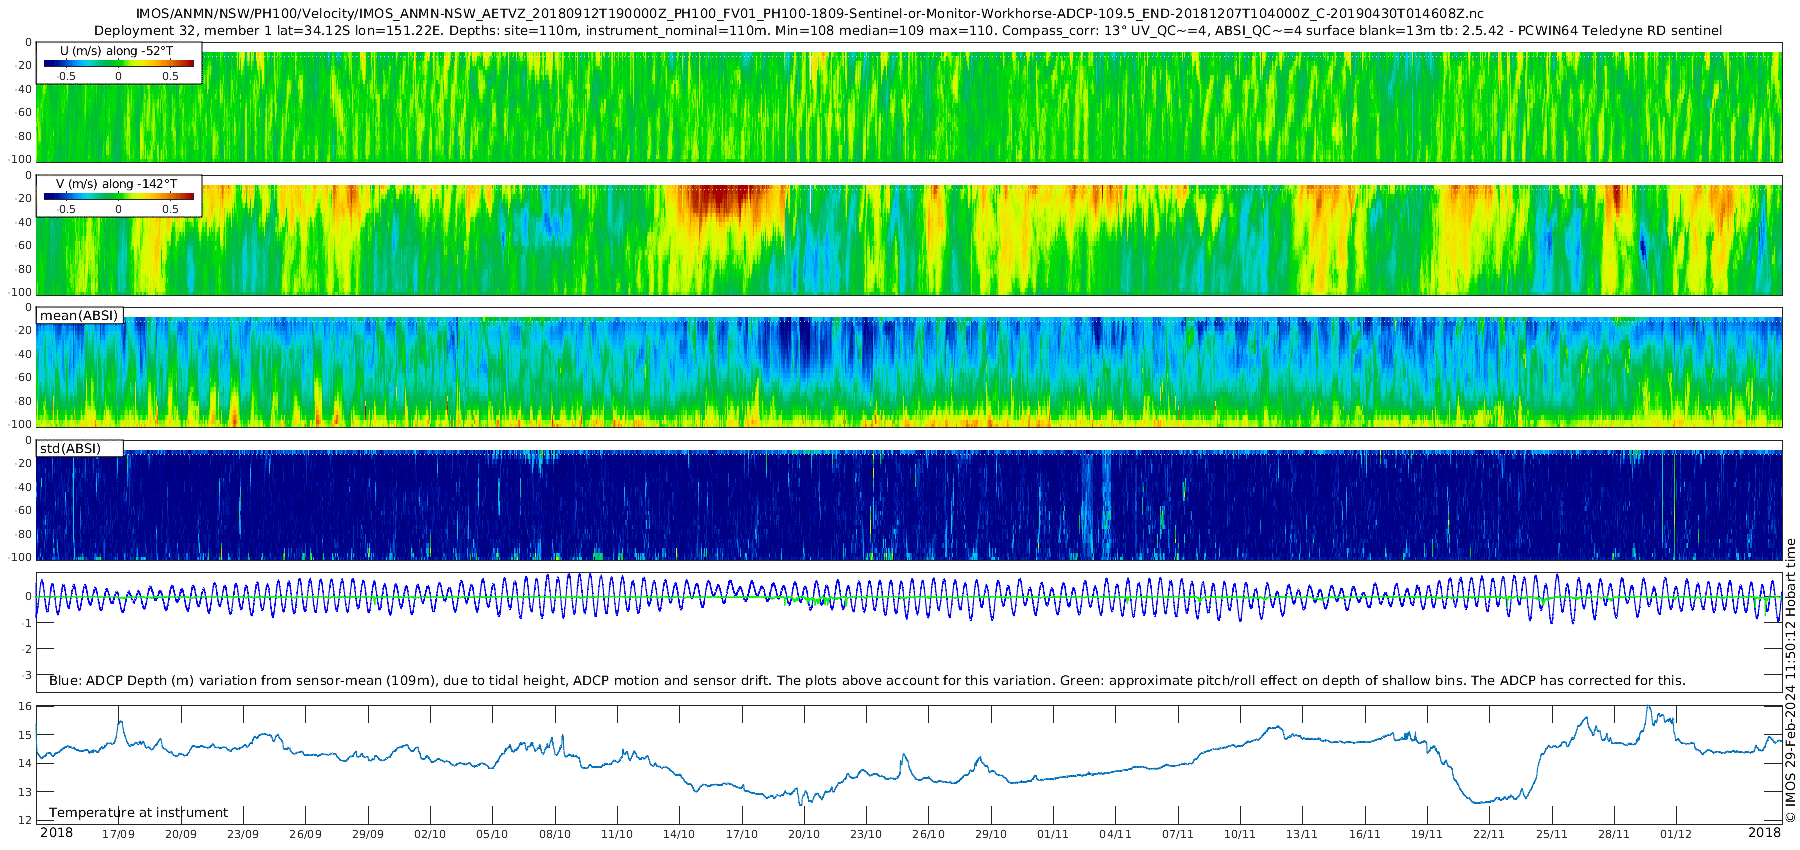Click the 16 tick on temperature axis

click(26, 706)
